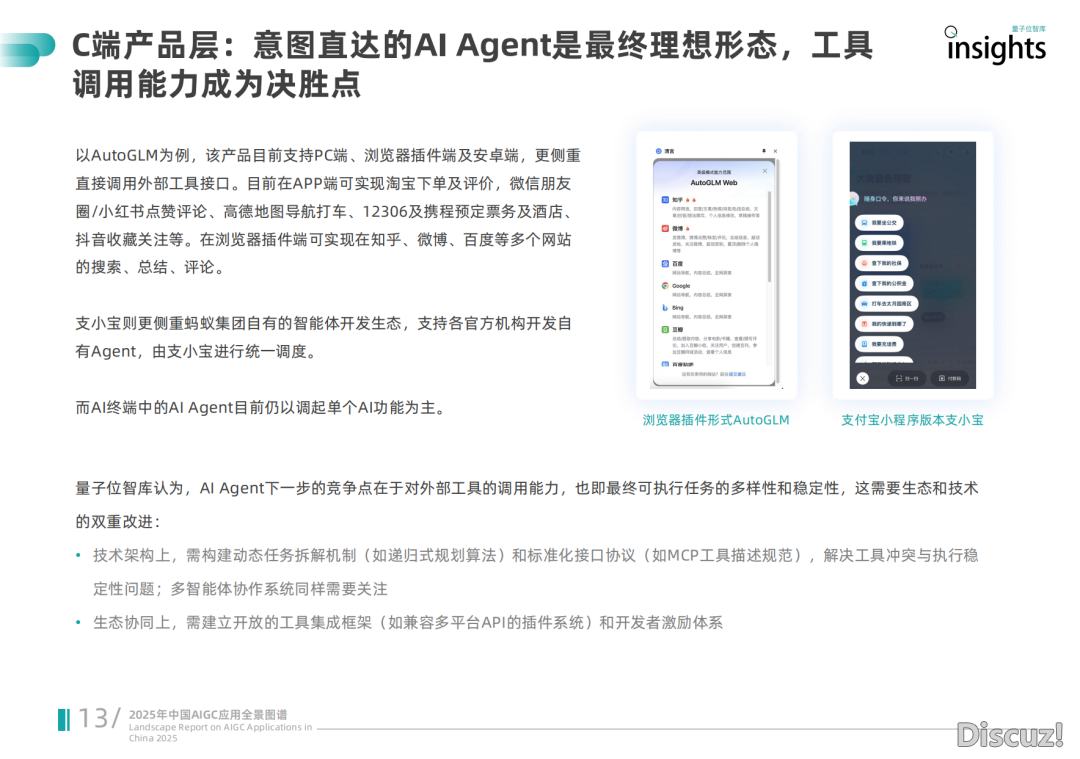Tap the 我要坐公交 bus suggestion chip
This screenshot has height=759, width=1080.
click(879, 222)
